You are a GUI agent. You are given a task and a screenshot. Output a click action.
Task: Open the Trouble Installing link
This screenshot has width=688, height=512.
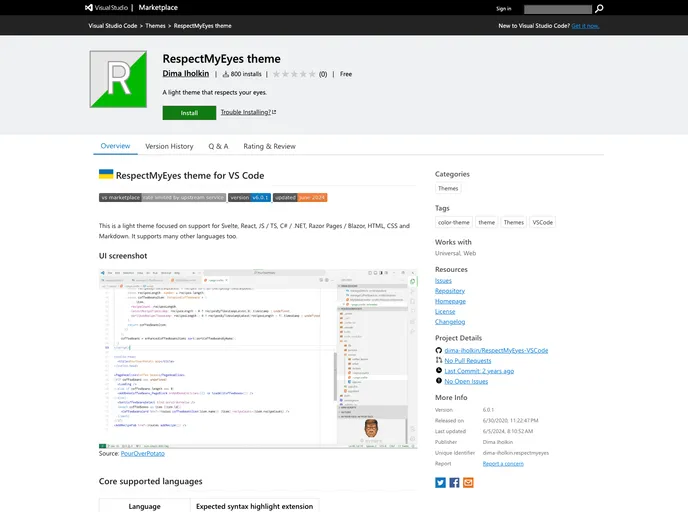[x=248, y=113]
